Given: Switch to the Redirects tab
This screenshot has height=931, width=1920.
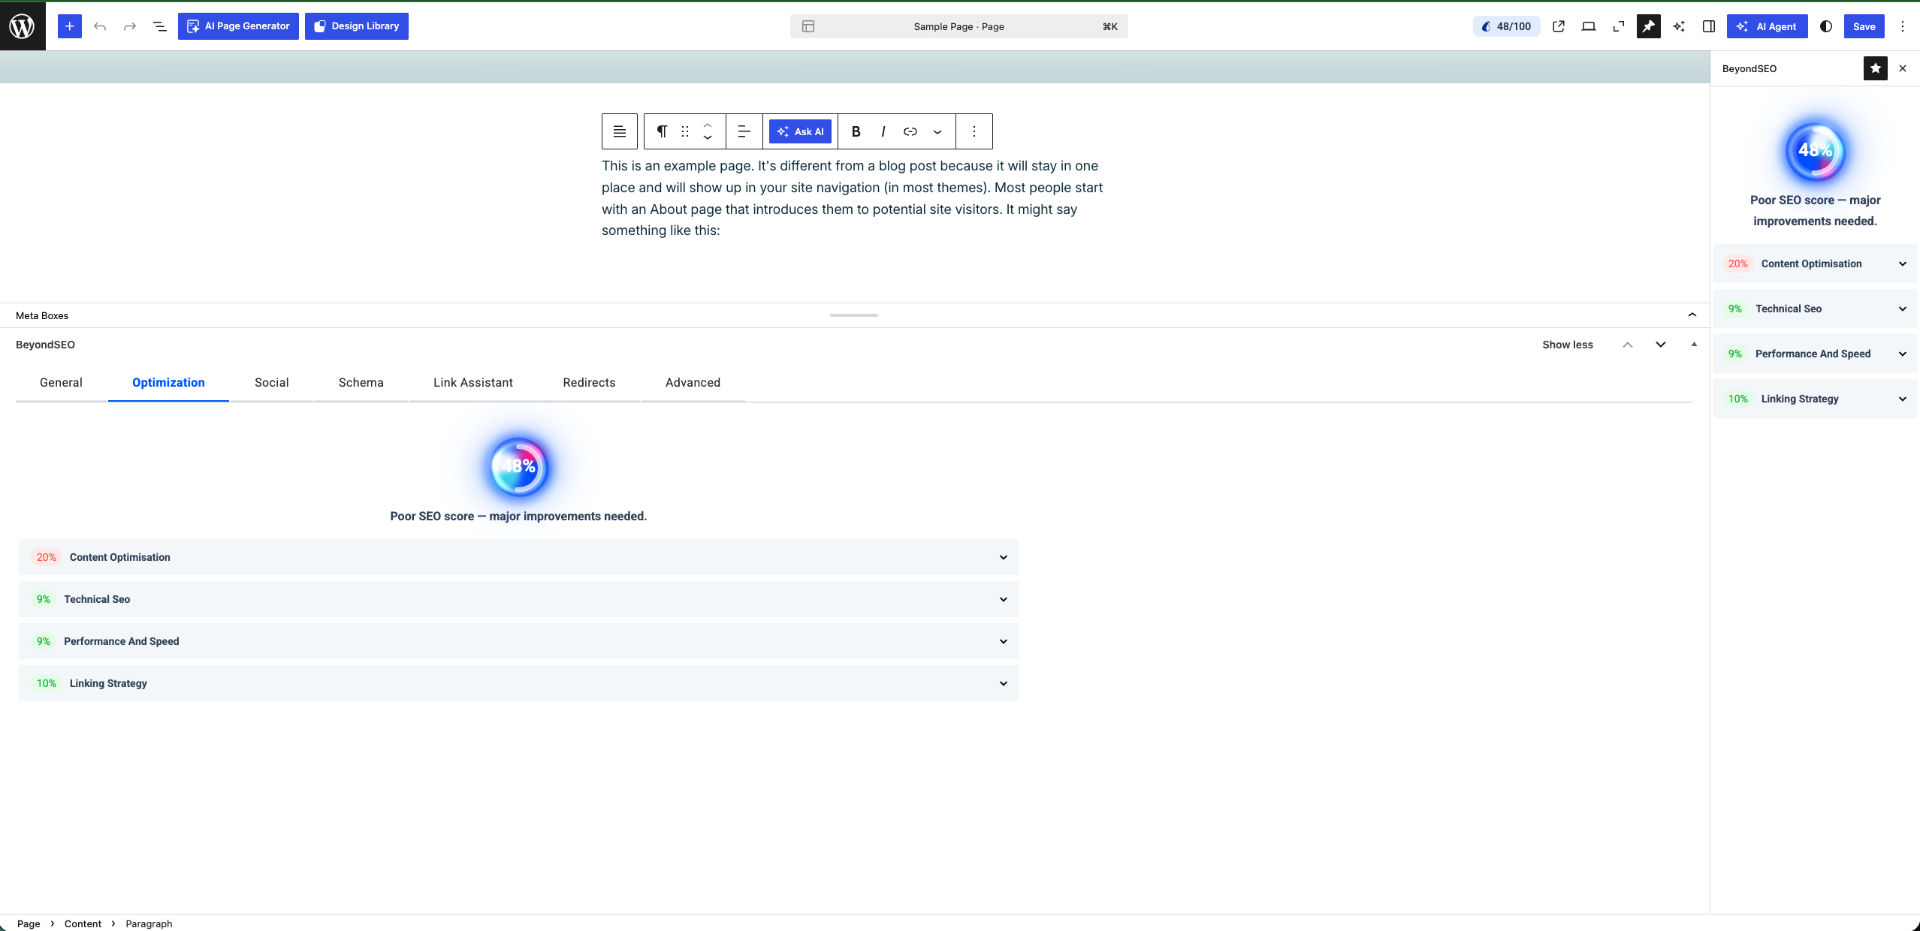Looking at the screenshot, I should pos(589,382).
